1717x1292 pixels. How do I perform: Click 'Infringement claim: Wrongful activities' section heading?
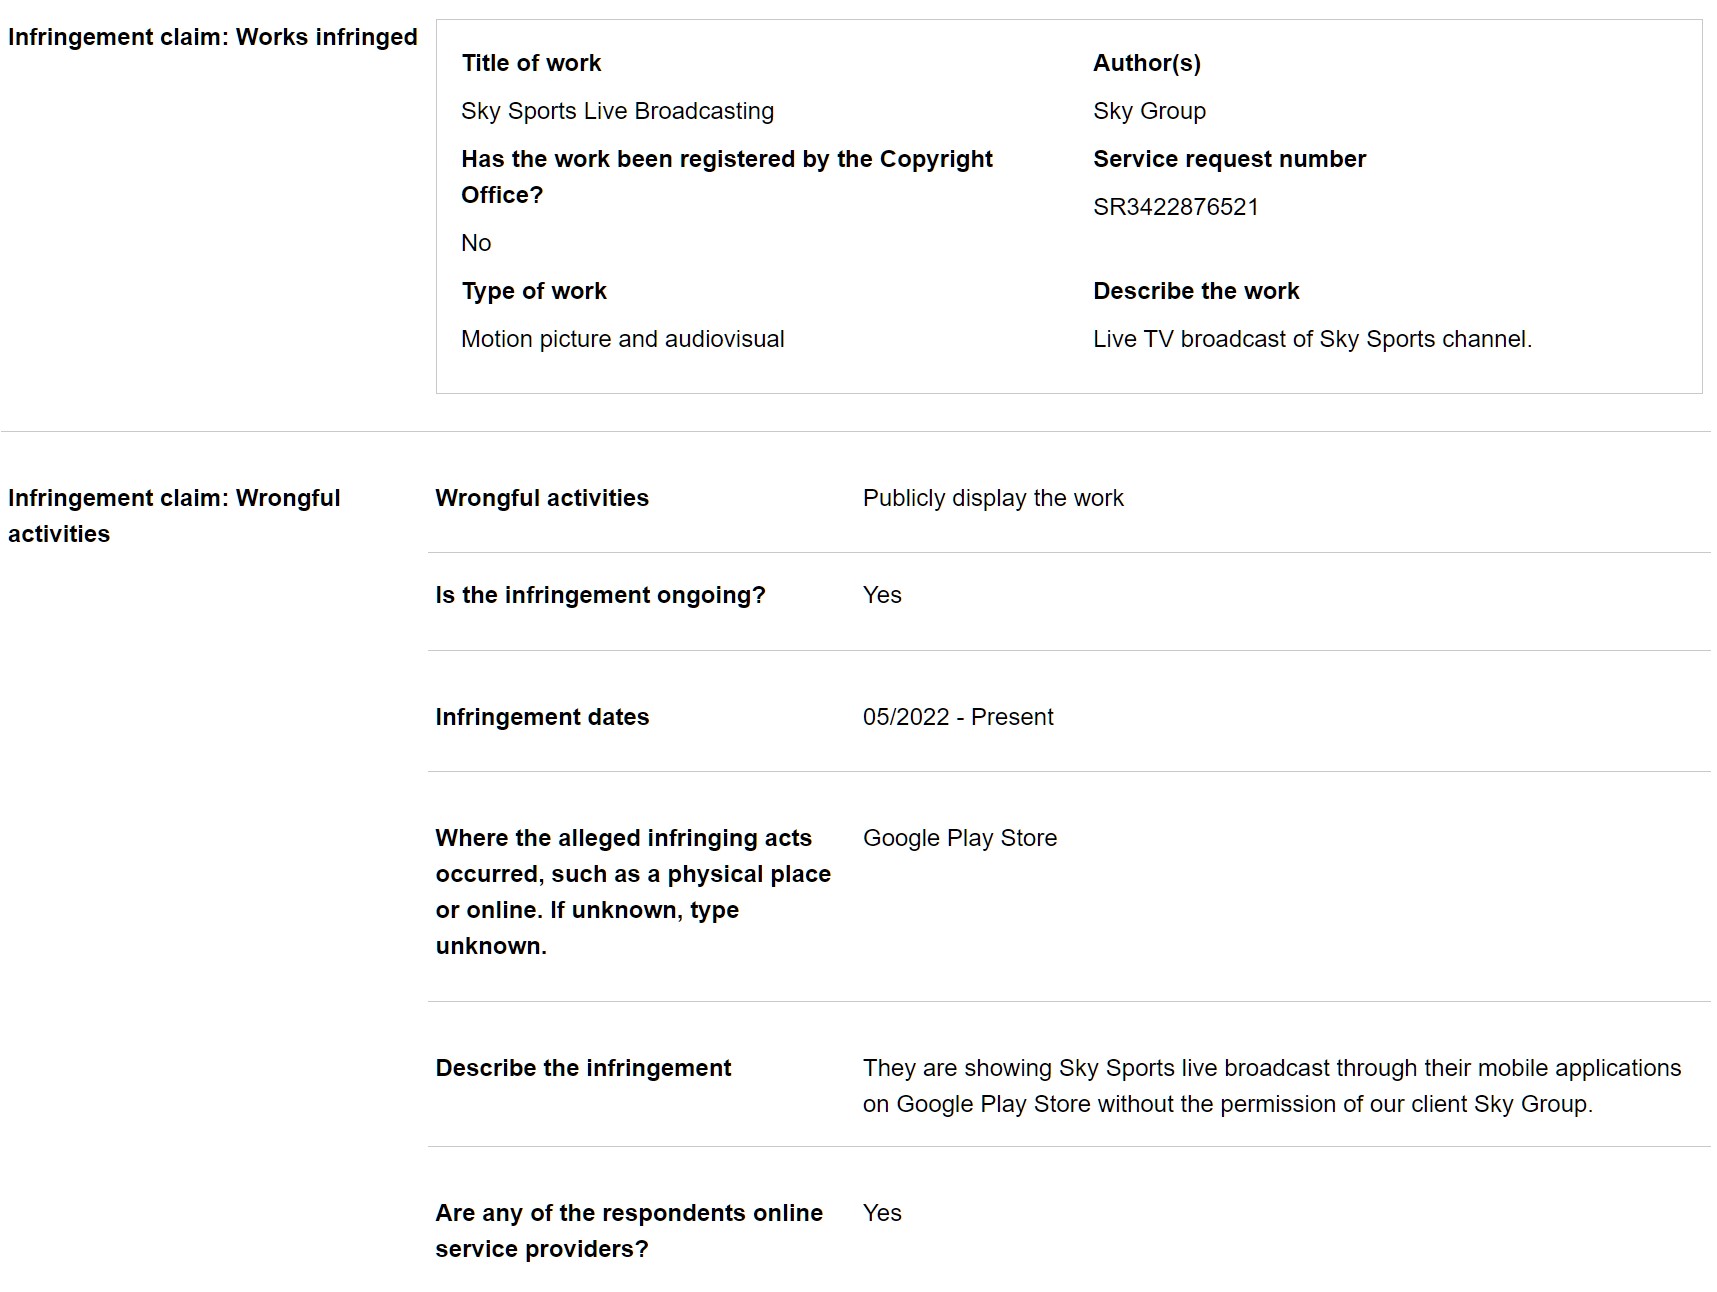pos(174,516)
